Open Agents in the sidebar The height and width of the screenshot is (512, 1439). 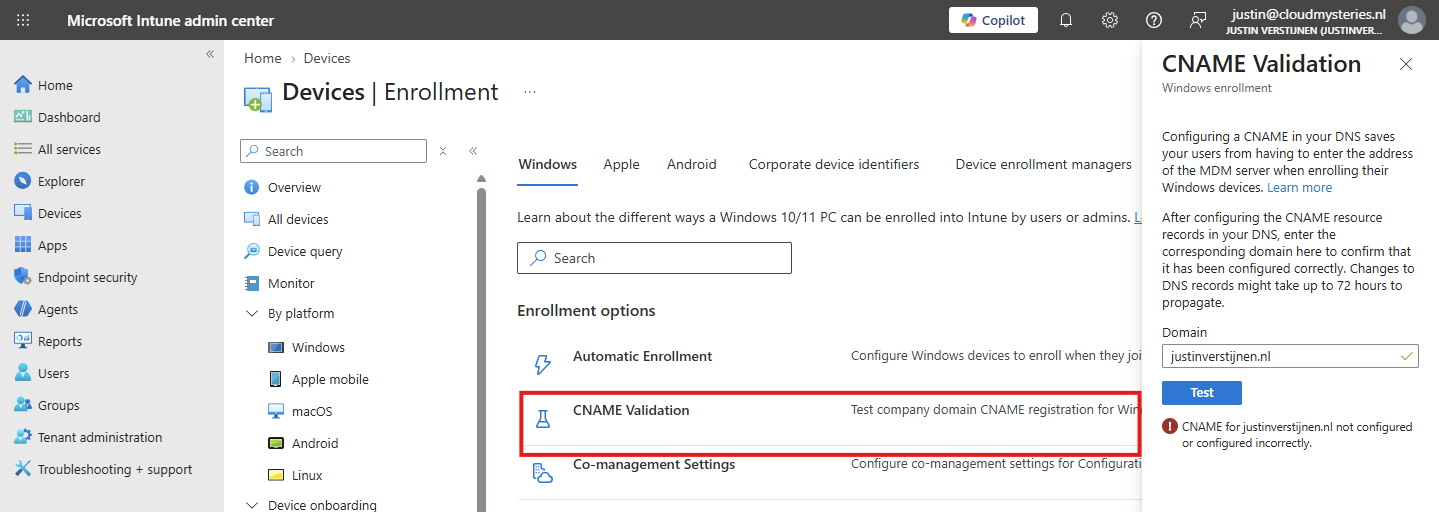[58, 309]
